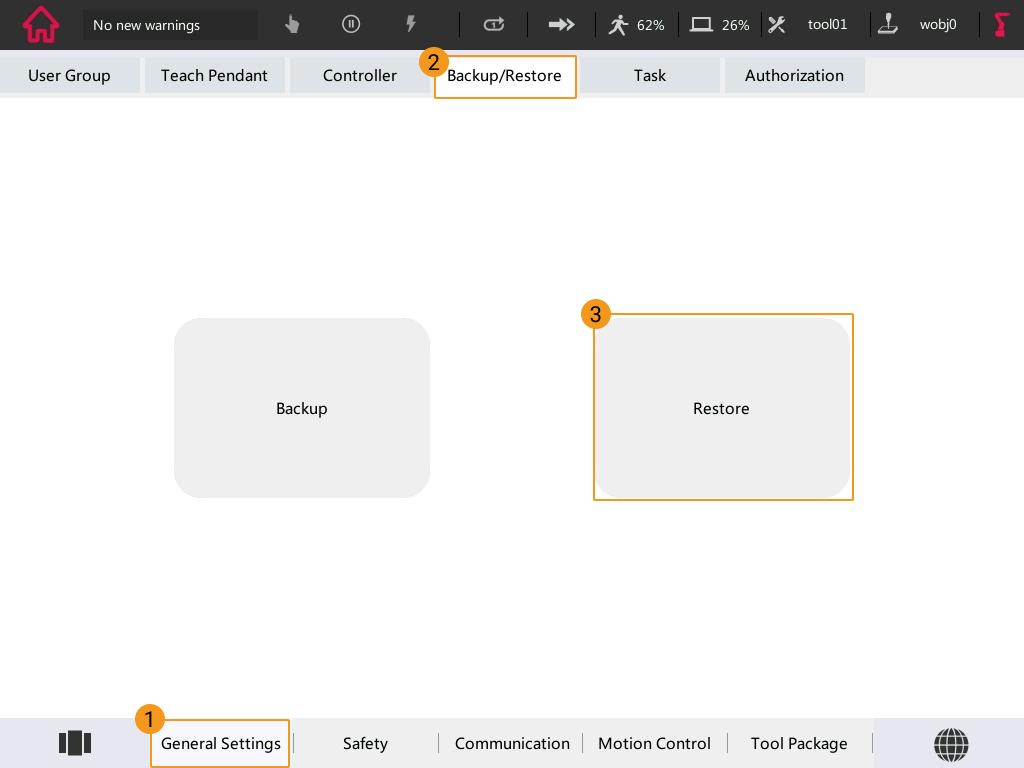Screen dimensions: 1024x768
Task: Click the red robot arm icon
Action: tap(1001, 25)
